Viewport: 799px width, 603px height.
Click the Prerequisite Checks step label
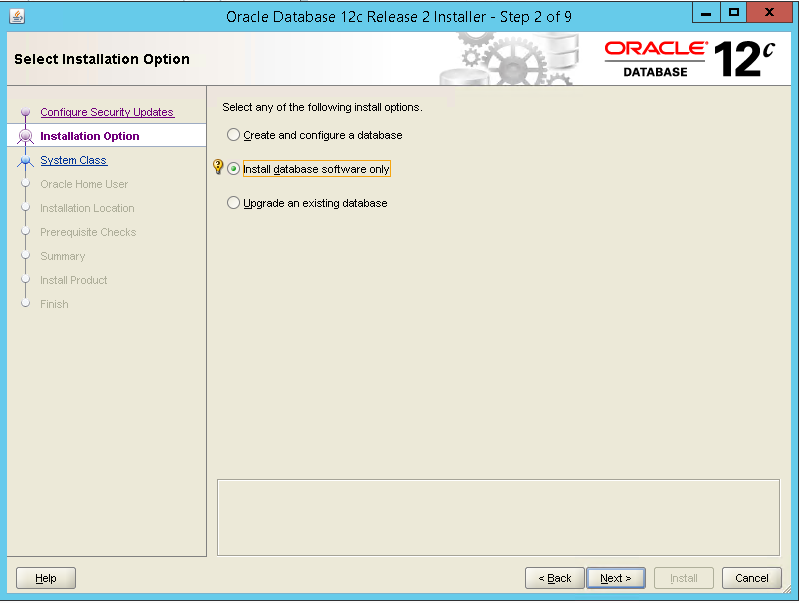click(88, 232)
